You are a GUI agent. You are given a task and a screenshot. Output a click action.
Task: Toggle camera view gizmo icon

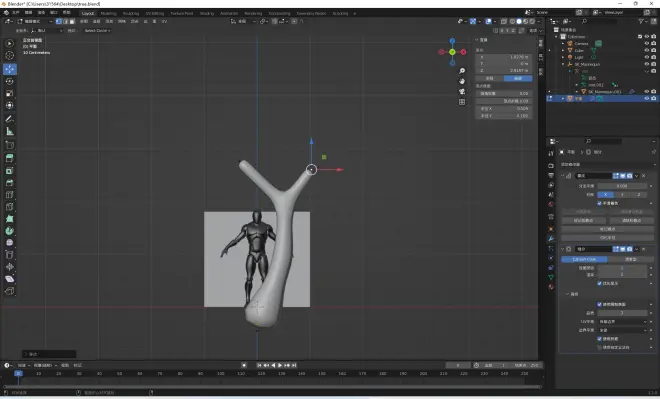pyautogui.click(x=462, y=91)
